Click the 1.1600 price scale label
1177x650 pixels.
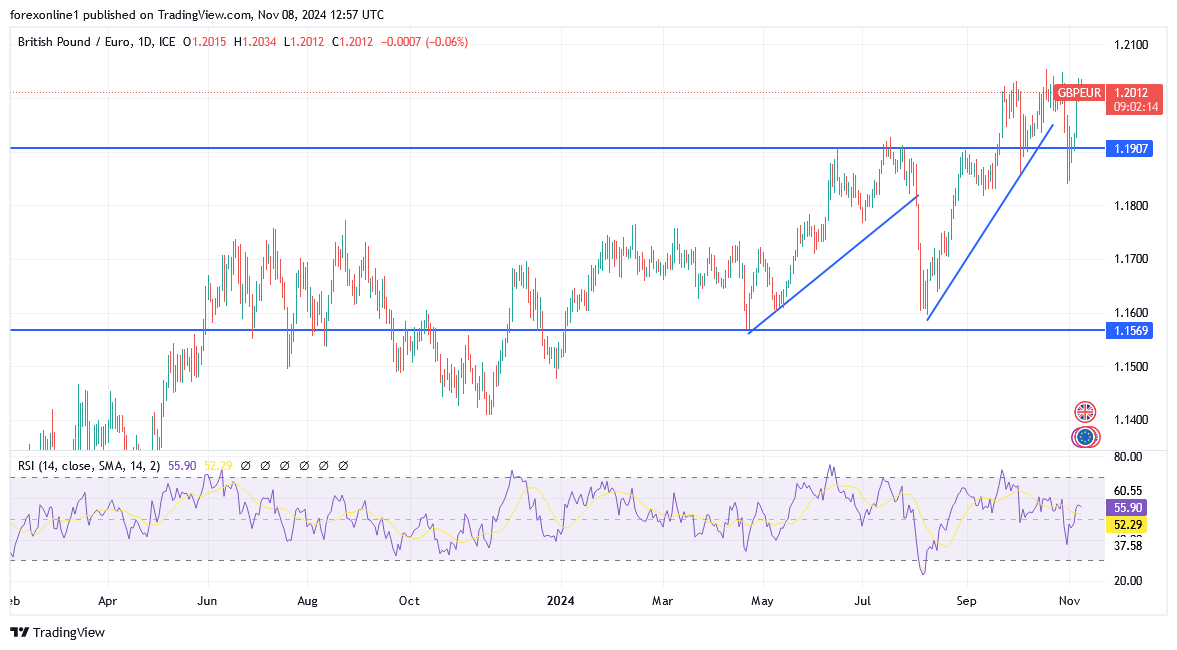(x=1131, y=313)
